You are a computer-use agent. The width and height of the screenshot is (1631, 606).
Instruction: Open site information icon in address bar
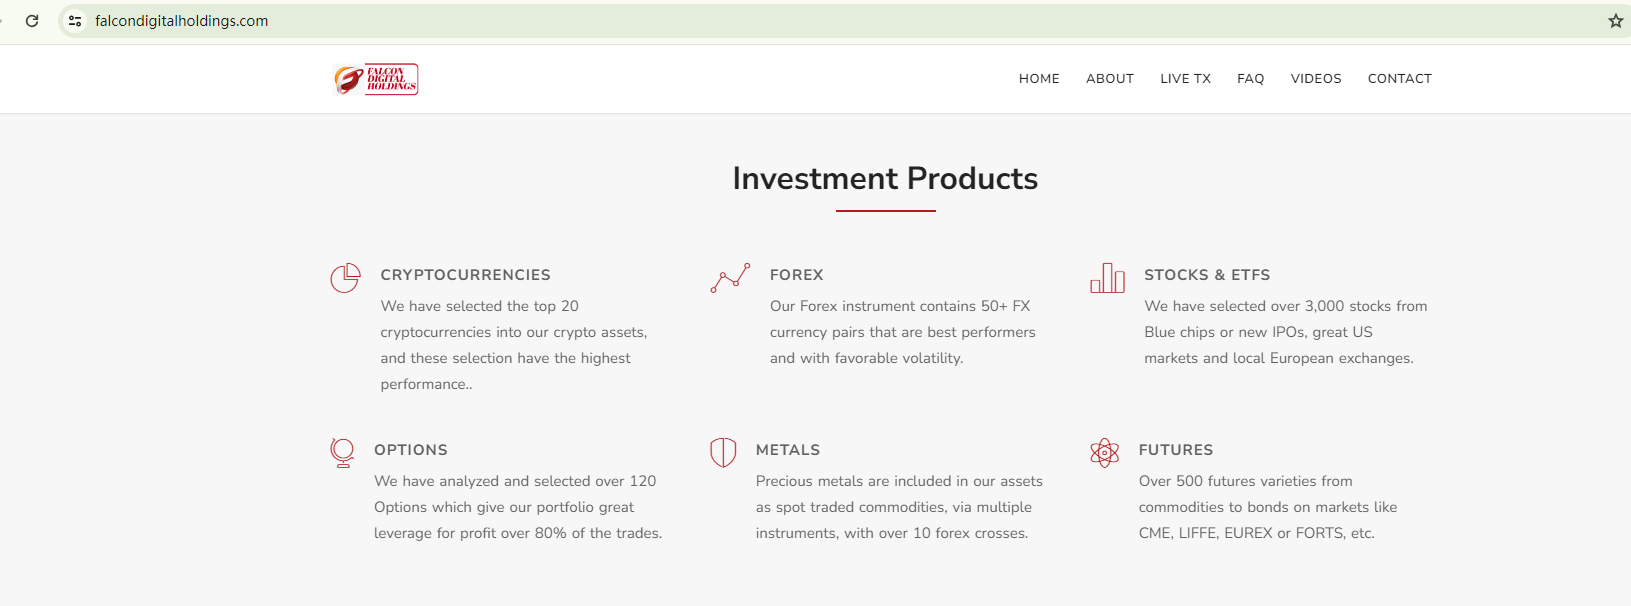75,21
